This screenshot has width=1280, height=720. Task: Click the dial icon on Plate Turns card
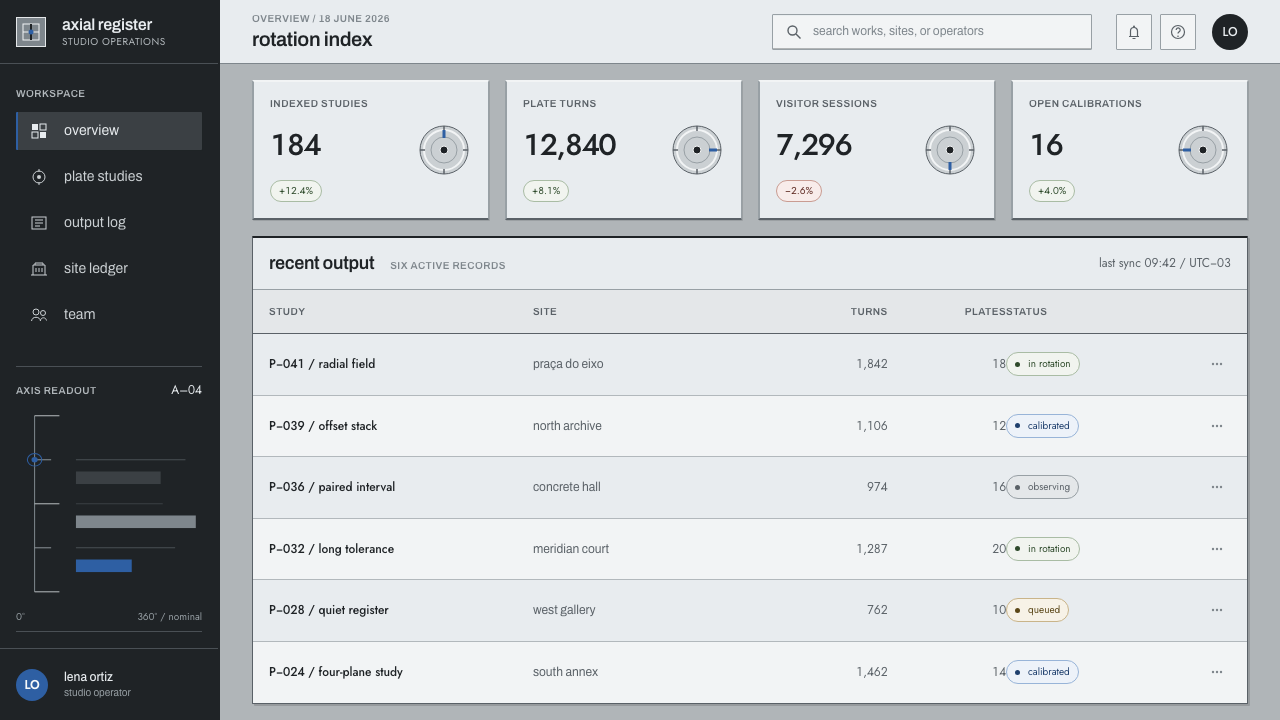(697, 150)
